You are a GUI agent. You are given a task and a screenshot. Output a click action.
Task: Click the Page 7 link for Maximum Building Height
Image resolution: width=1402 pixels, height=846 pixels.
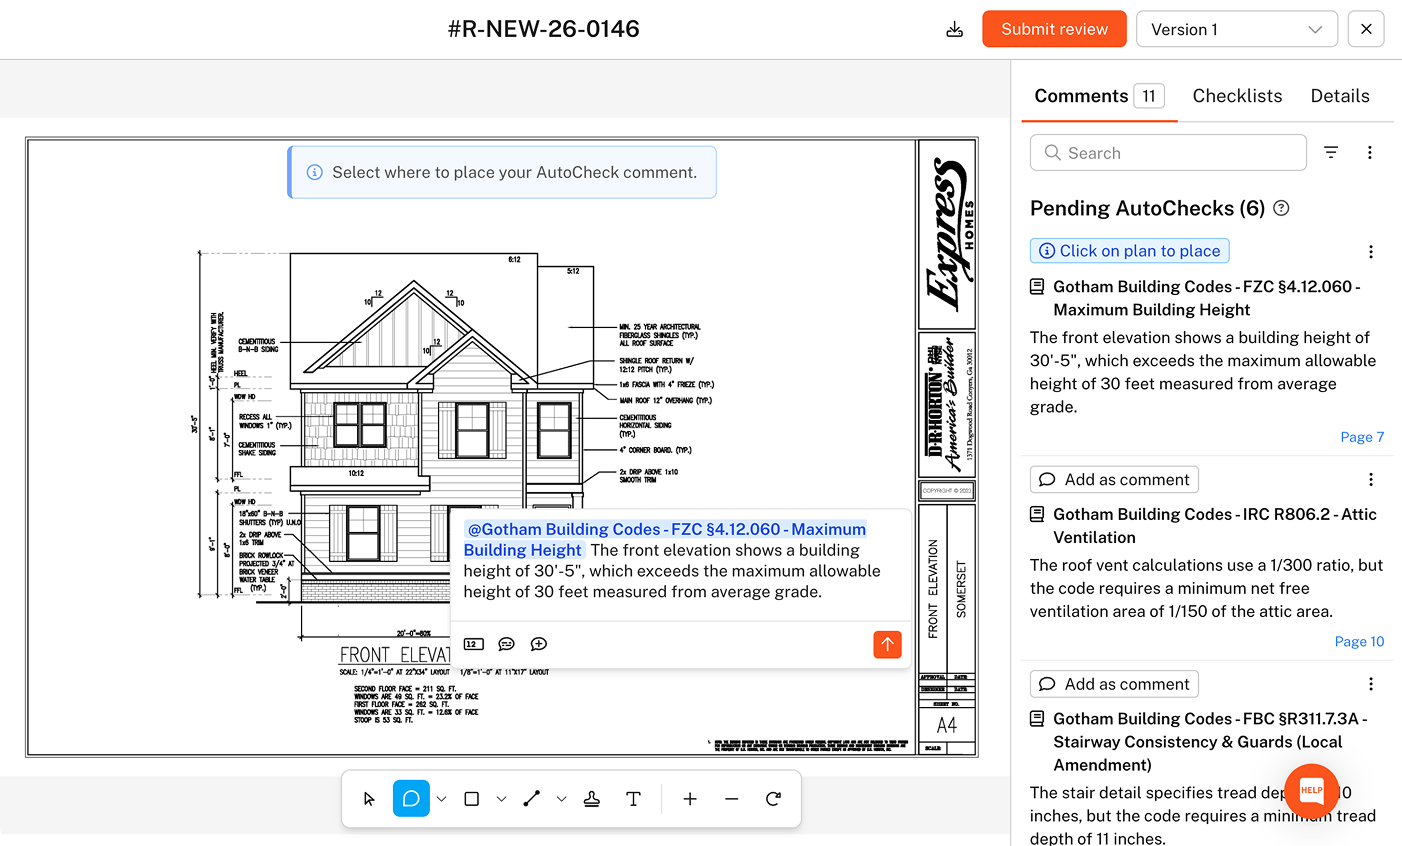tap(1362, 436)
